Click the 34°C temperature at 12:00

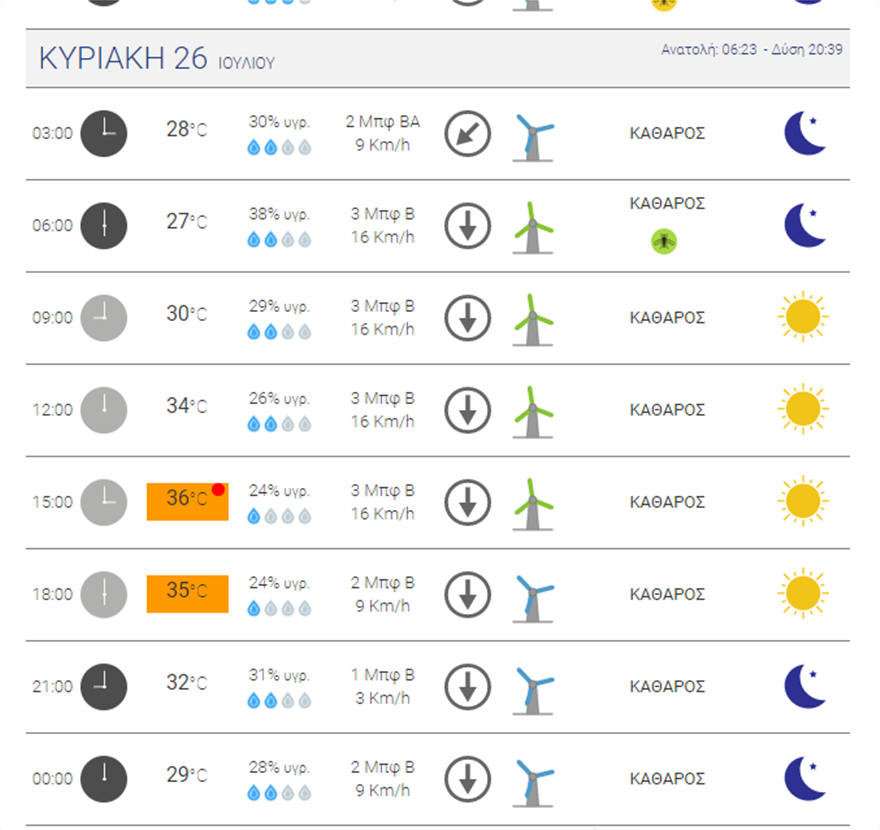point(187,406)
